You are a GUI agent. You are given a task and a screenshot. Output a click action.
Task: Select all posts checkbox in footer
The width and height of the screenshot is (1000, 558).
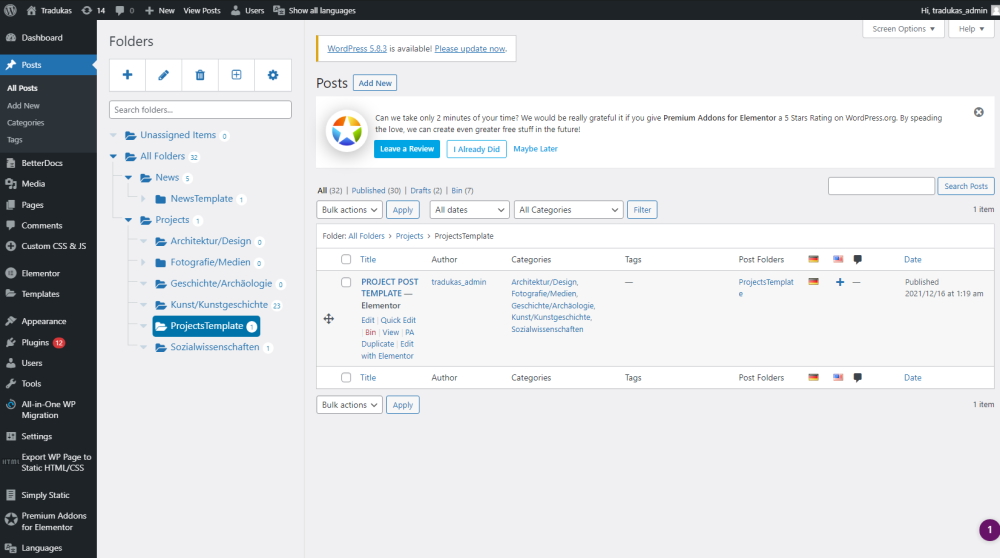point(346,378)
